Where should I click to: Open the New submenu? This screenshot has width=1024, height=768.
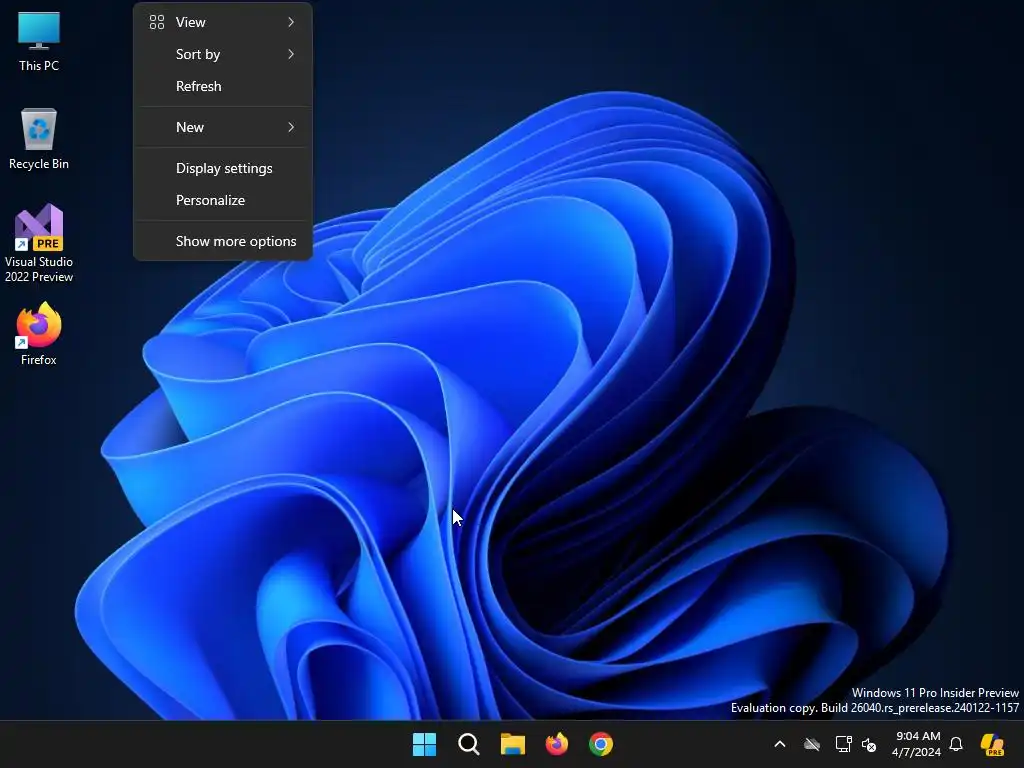223,127
